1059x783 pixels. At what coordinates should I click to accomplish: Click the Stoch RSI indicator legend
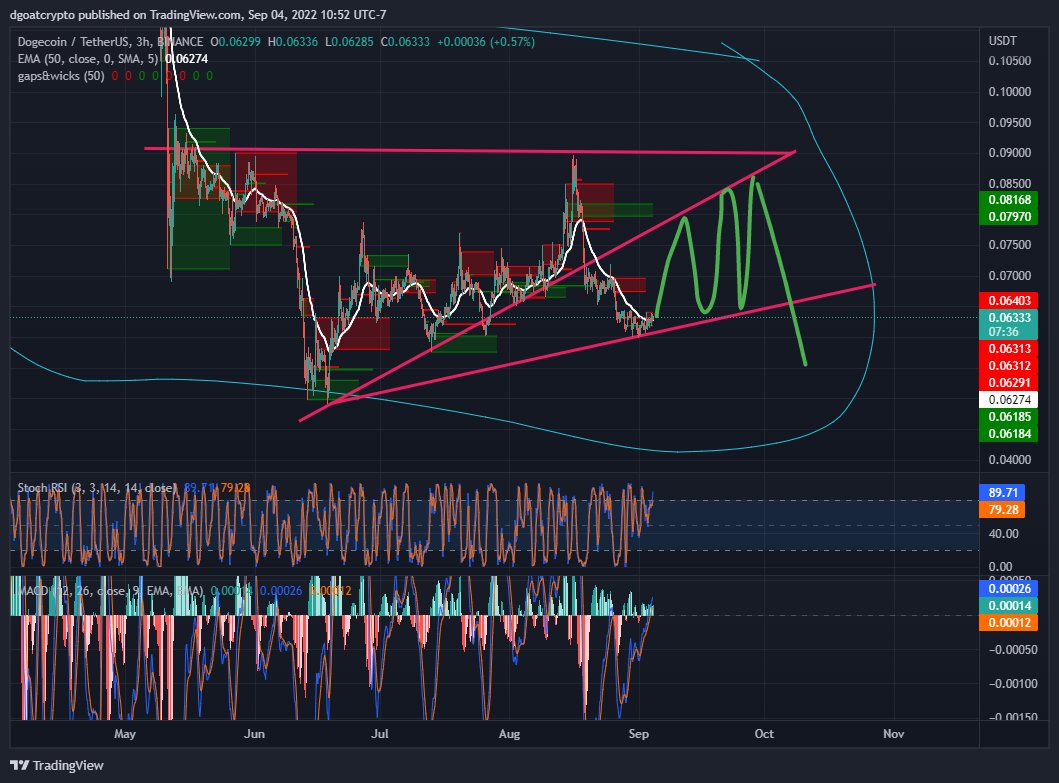(97, 488)
